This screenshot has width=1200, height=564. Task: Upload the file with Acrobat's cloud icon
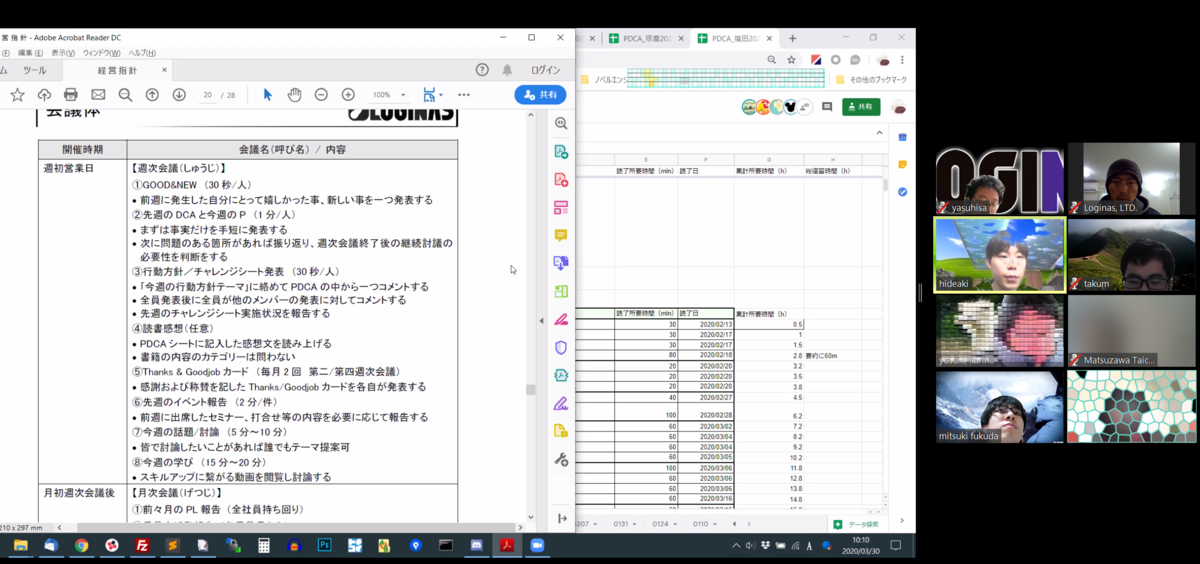pyautogui.click(x=44, y=95)
